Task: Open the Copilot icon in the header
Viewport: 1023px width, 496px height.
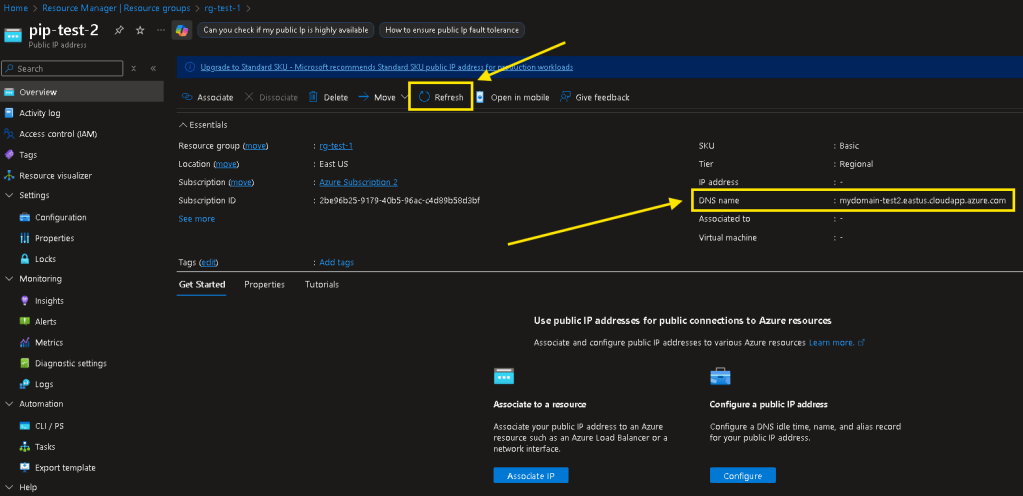Action: pyautogui.click(x=181, y=31)
